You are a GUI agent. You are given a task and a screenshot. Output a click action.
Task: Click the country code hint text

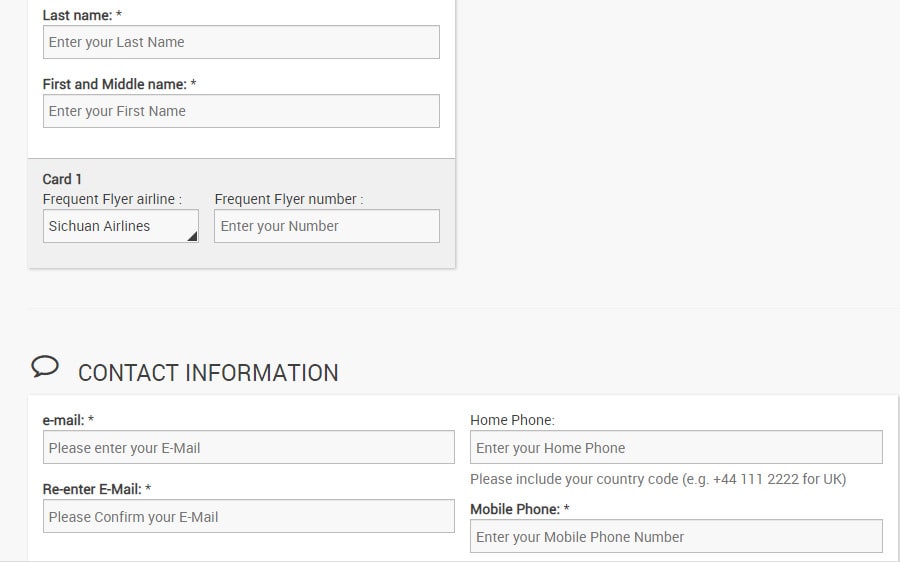[x=658, y=479]
